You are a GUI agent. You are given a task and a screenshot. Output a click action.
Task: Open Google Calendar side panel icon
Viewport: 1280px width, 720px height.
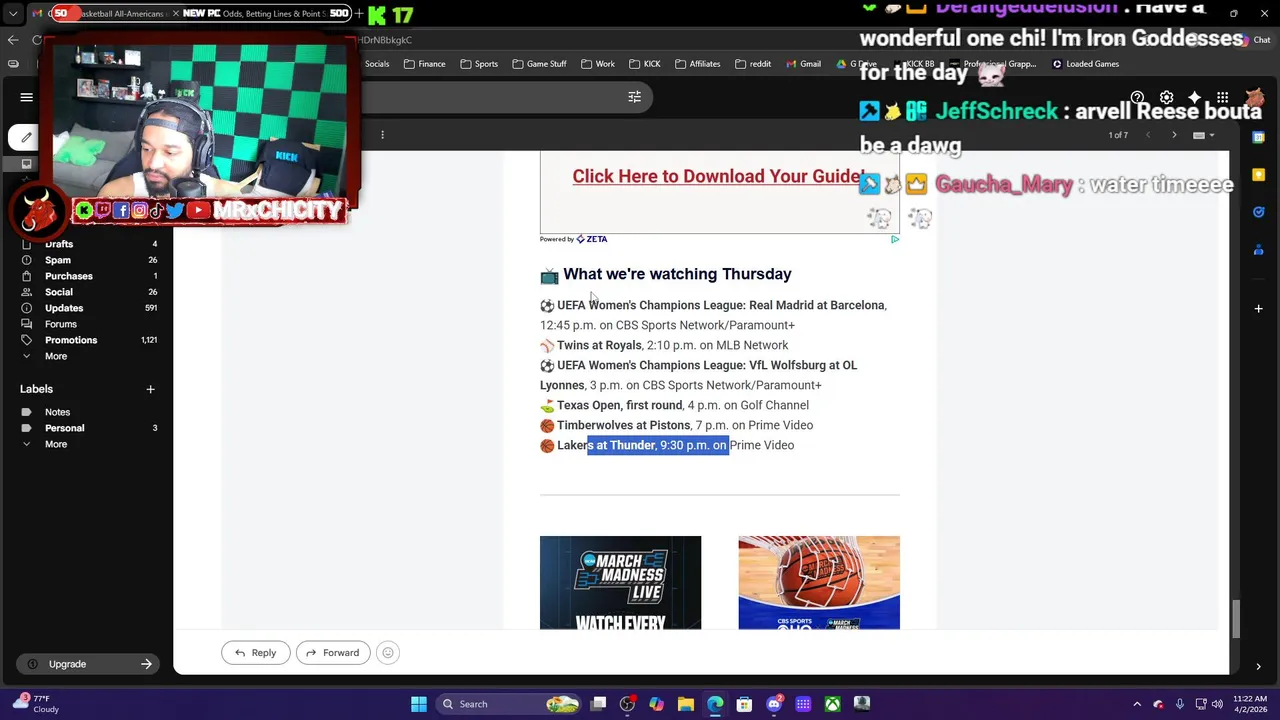click(x=1259, y=136)
